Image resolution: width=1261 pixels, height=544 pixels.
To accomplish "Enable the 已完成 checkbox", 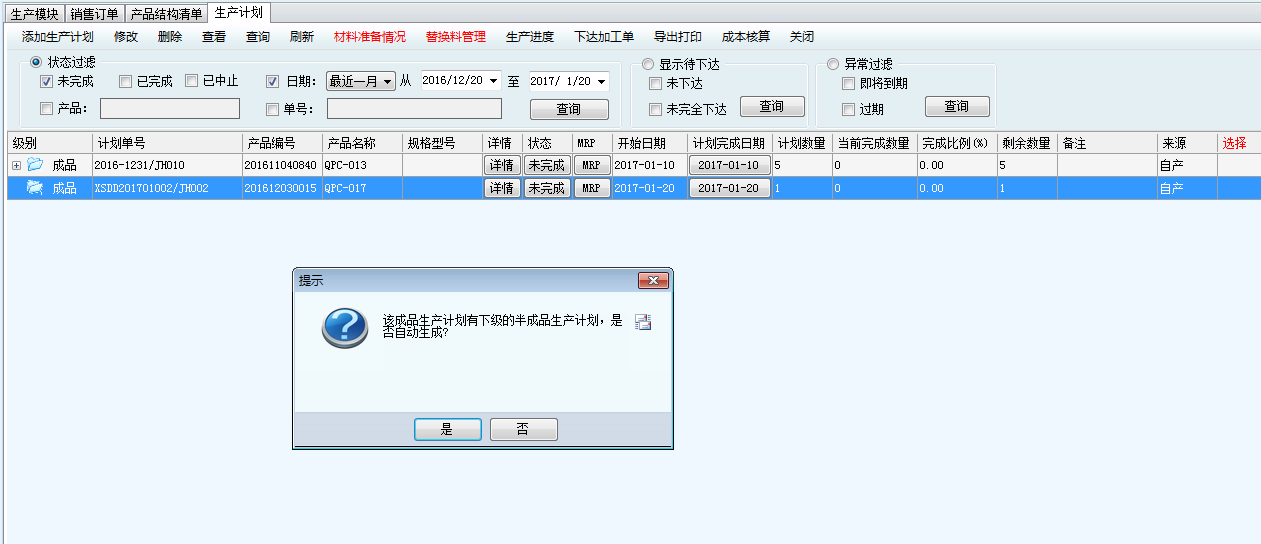I will 125,82.
